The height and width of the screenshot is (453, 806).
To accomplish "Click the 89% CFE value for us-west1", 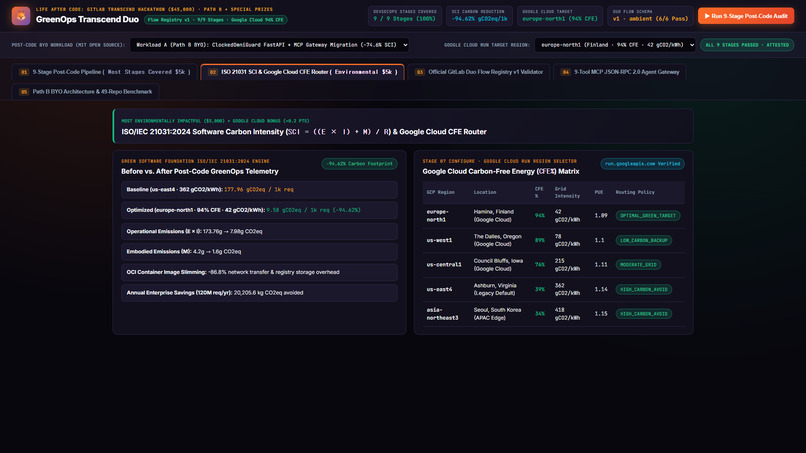I will pos(539,240).
